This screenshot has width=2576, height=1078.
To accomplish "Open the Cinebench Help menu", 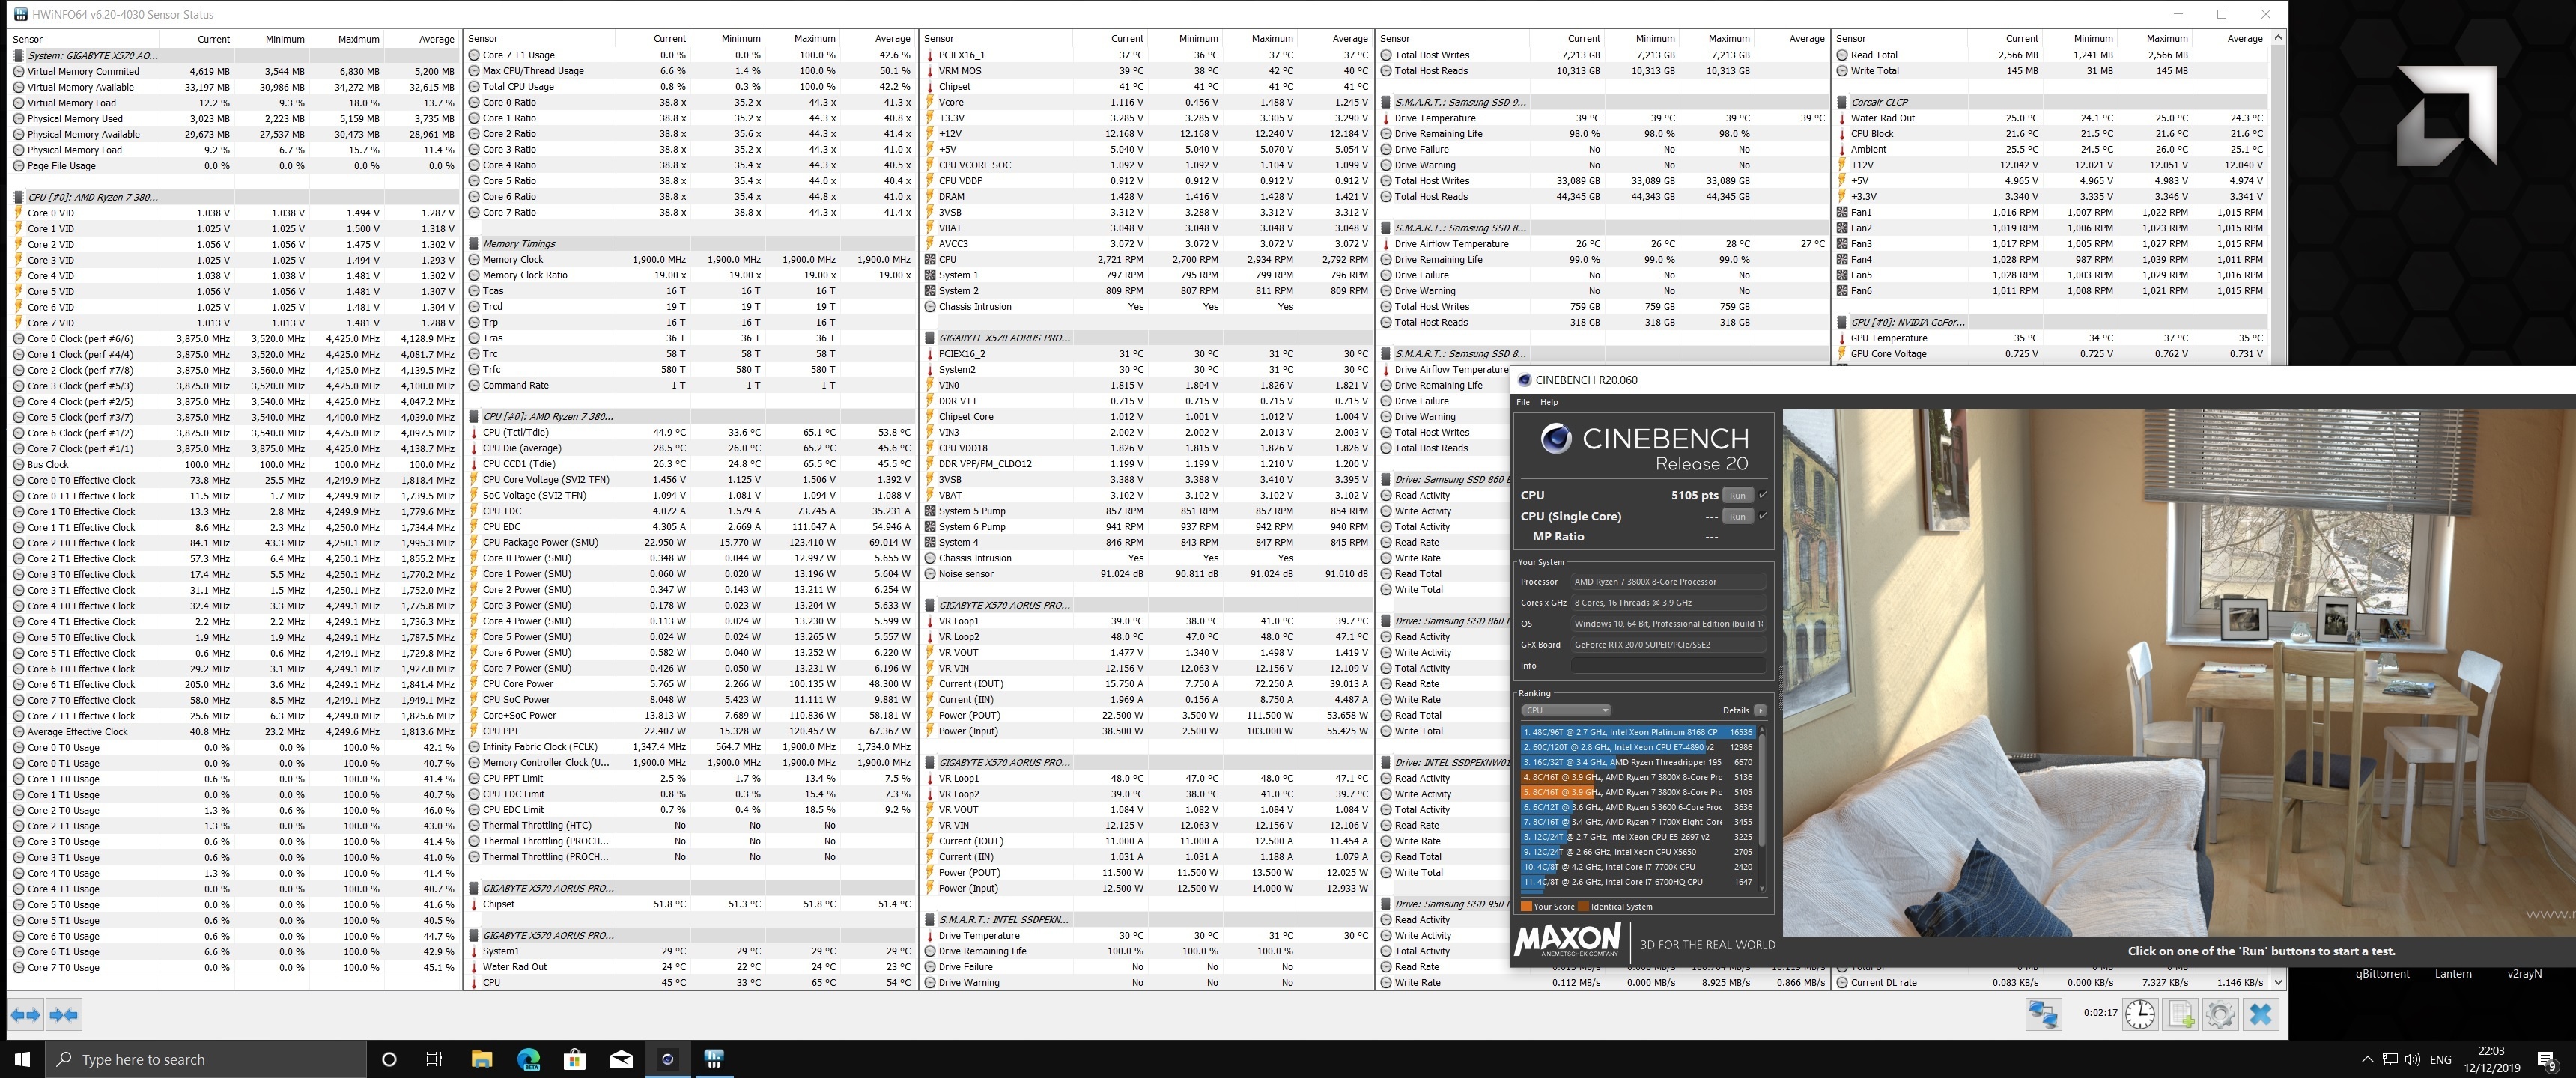I will (x=1549, y=402).
